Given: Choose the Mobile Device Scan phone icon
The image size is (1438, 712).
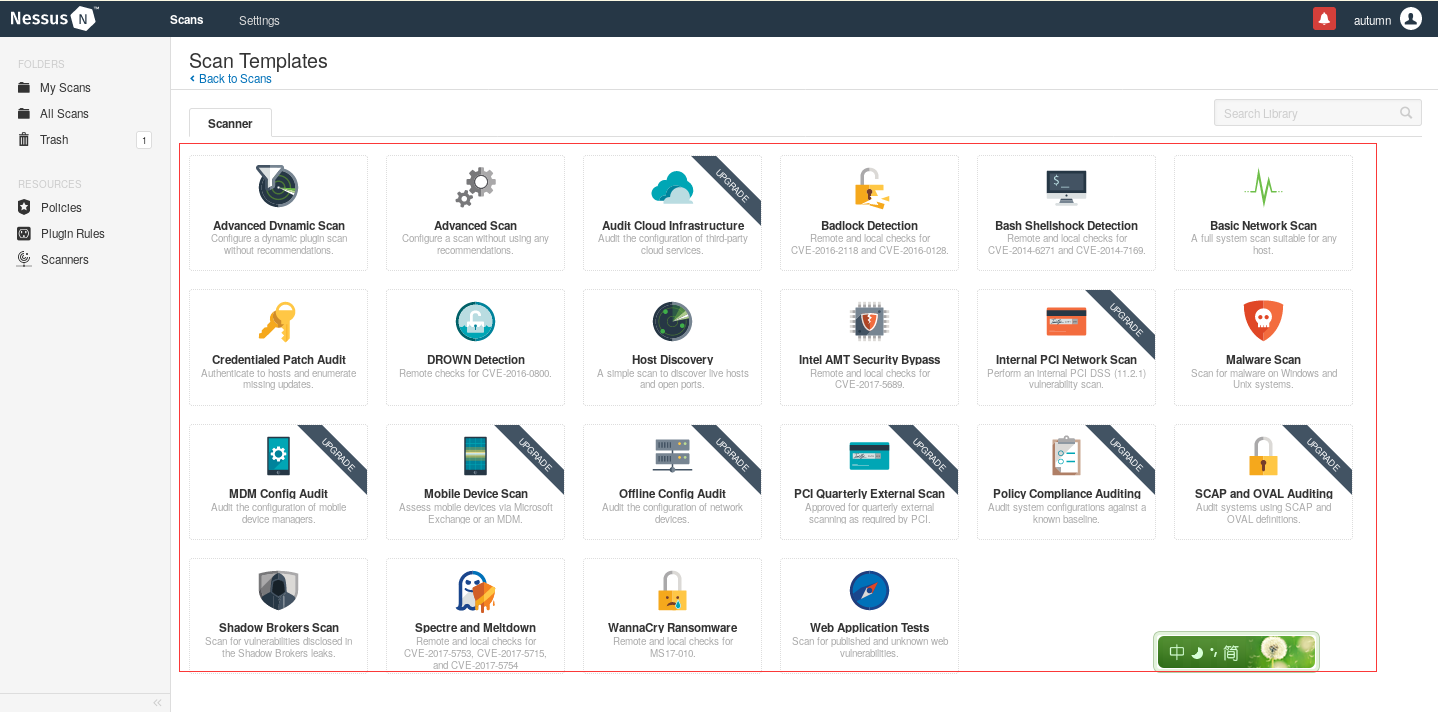Looking at the screenshot, I should point(475,455).
